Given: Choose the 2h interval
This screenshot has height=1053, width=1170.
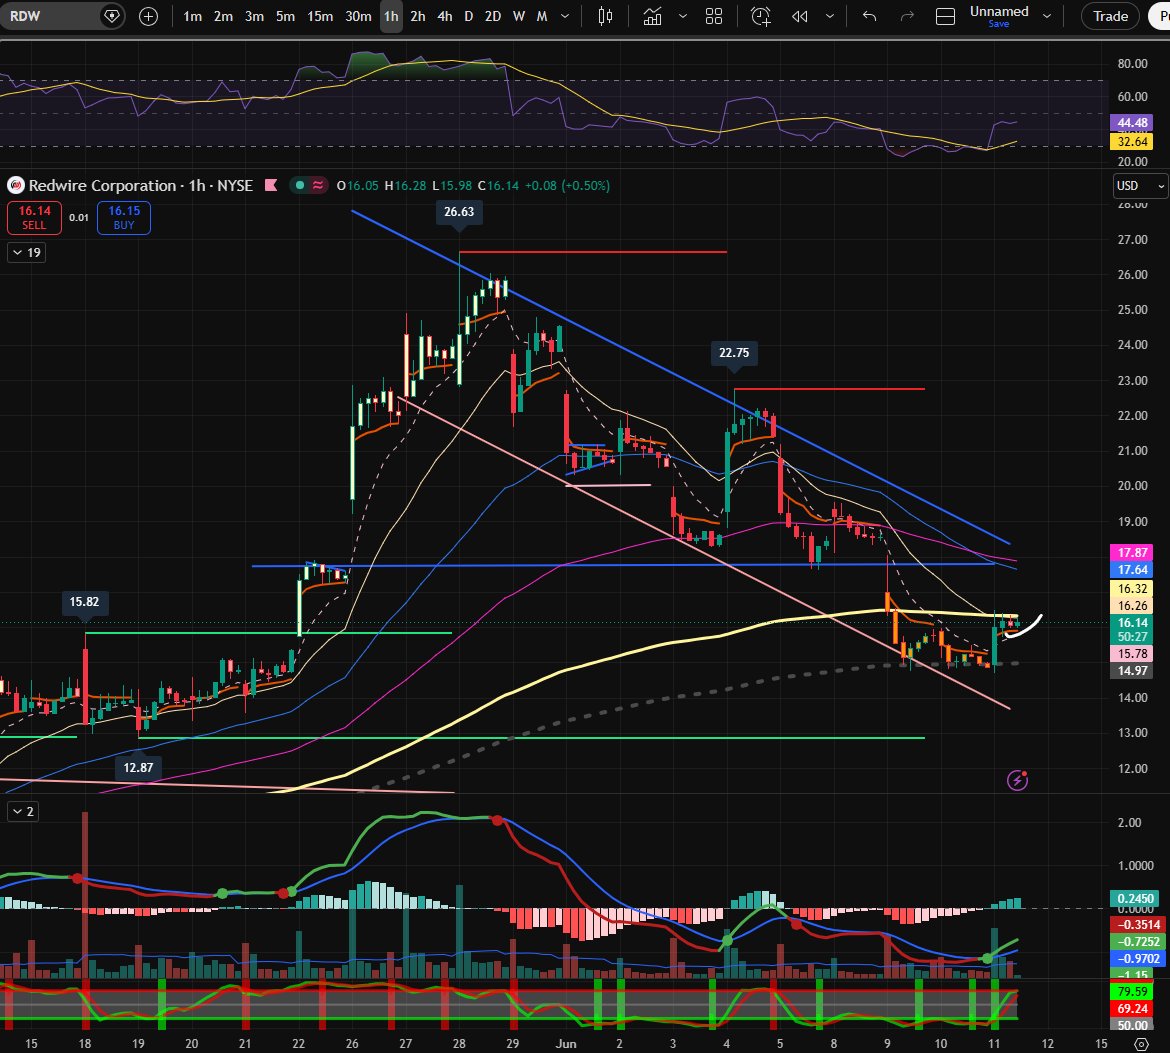Looking at the screenshot, I should (418, 16).
